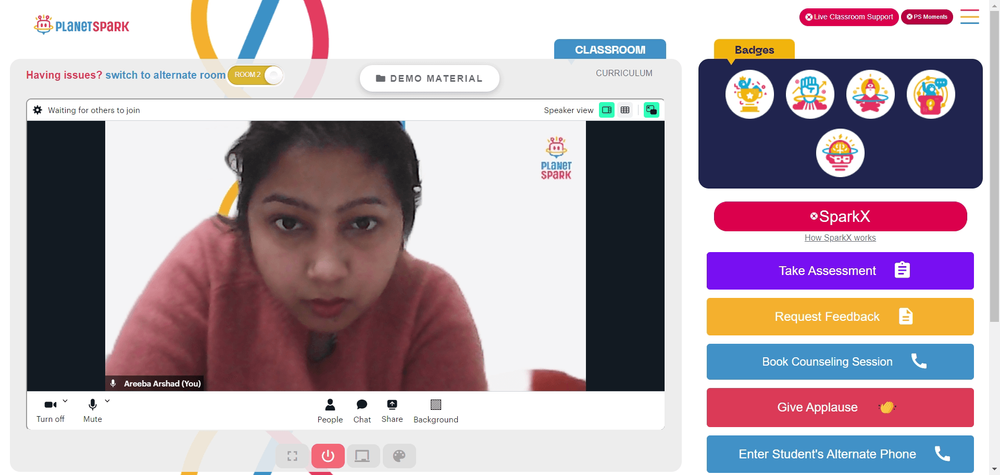
Task: Click Waiting for others to join text
Action: [x=94, y=110]
